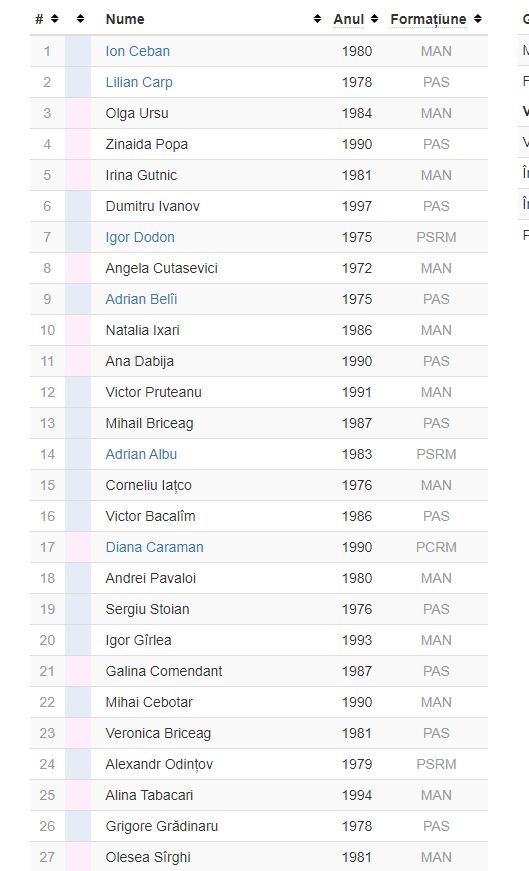Sort table by the # column arrows
529x871 pixels.
click(54, 19)
